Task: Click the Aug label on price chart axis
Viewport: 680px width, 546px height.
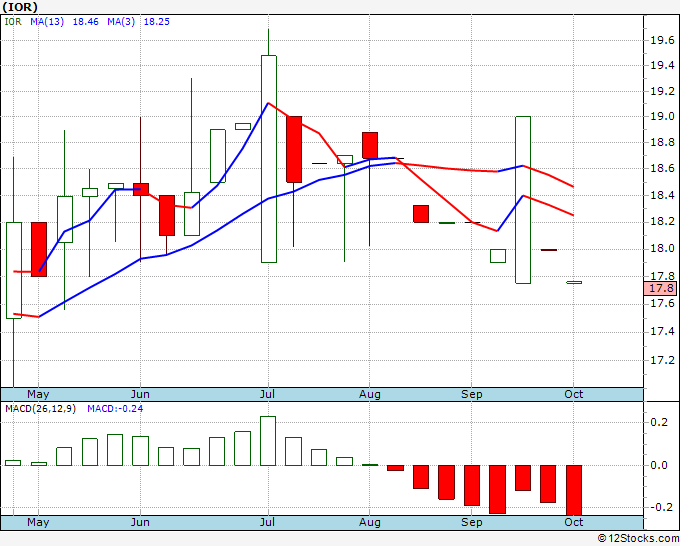Action: [369, 394]
